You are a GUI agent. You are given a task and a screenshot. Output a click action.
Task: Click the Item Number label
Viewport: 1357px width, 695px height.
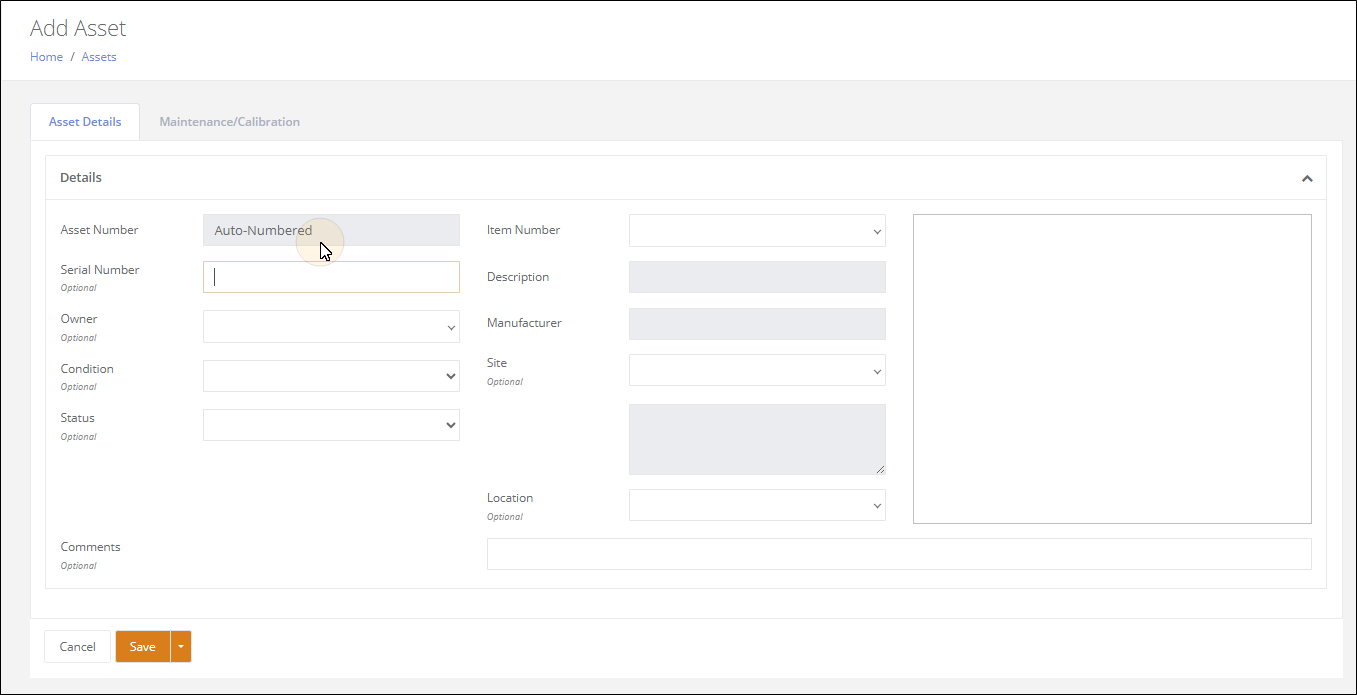(523, 230)
